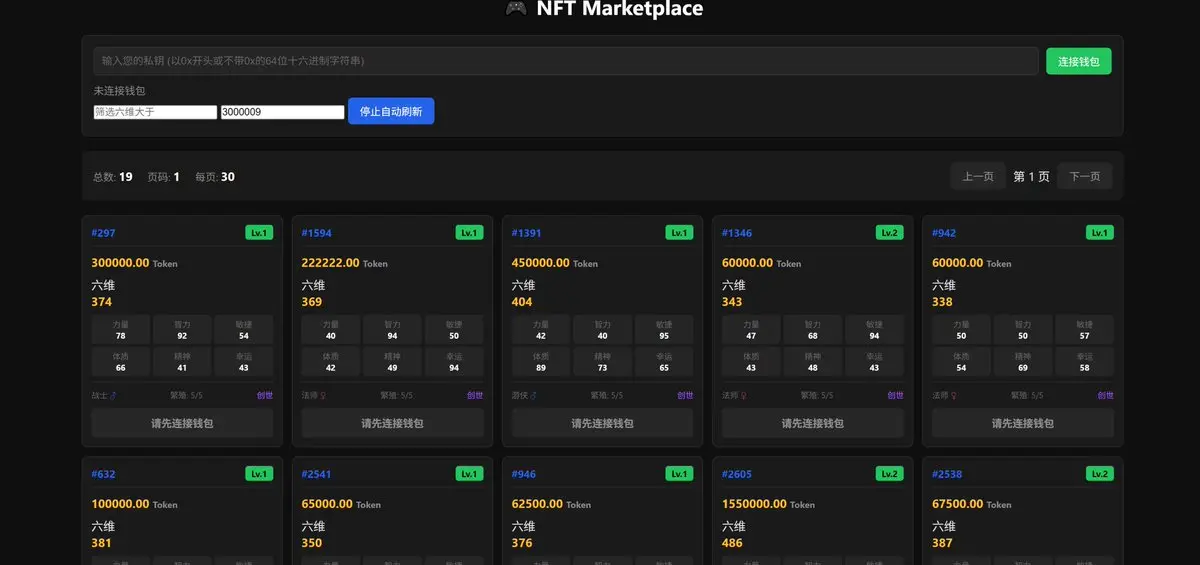The height and width of the screenshot is (565, 1200).
Task: Click the 100000.00 Token price
Action: (x=134, y=504)
